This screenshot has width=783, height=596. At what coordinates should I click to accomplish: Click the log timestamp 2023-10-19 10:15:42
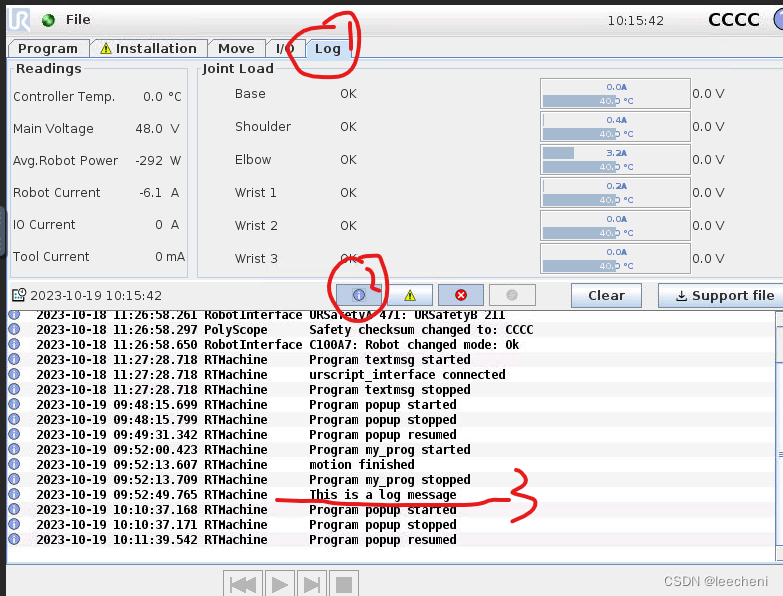(x=96, y=296)
